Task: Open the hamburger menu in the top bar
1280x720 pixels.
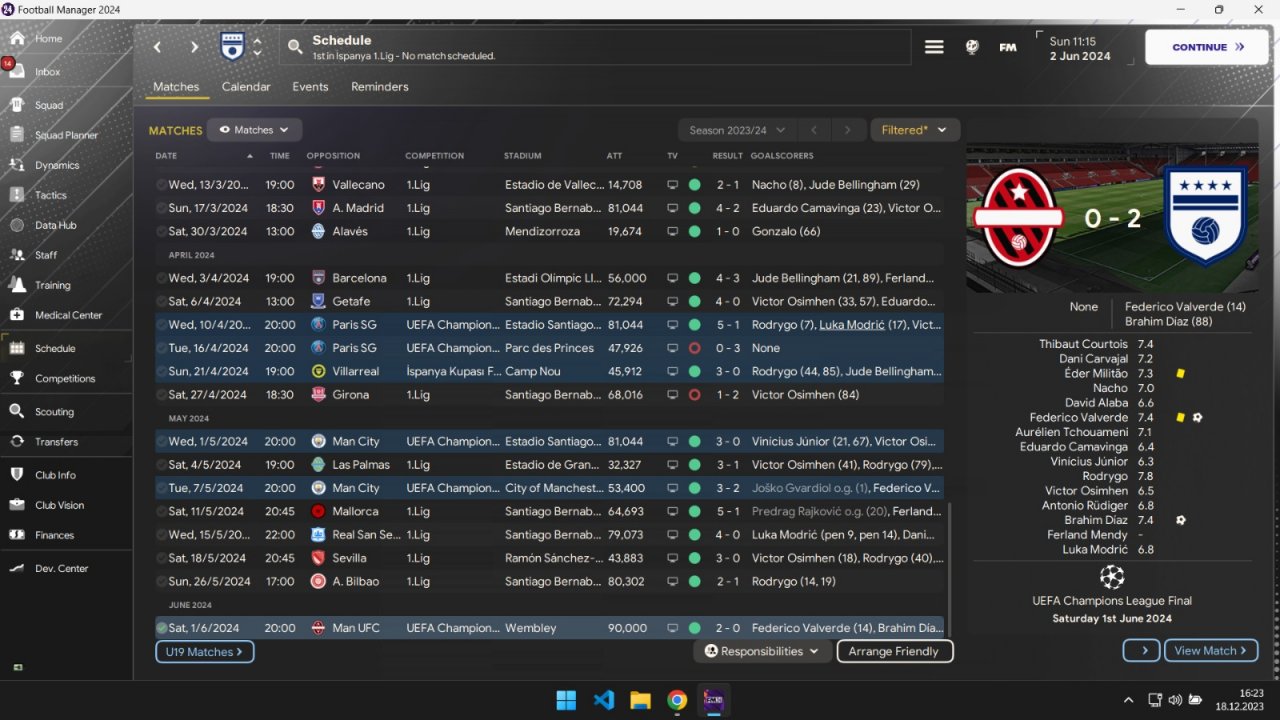Action: point(934,47)
